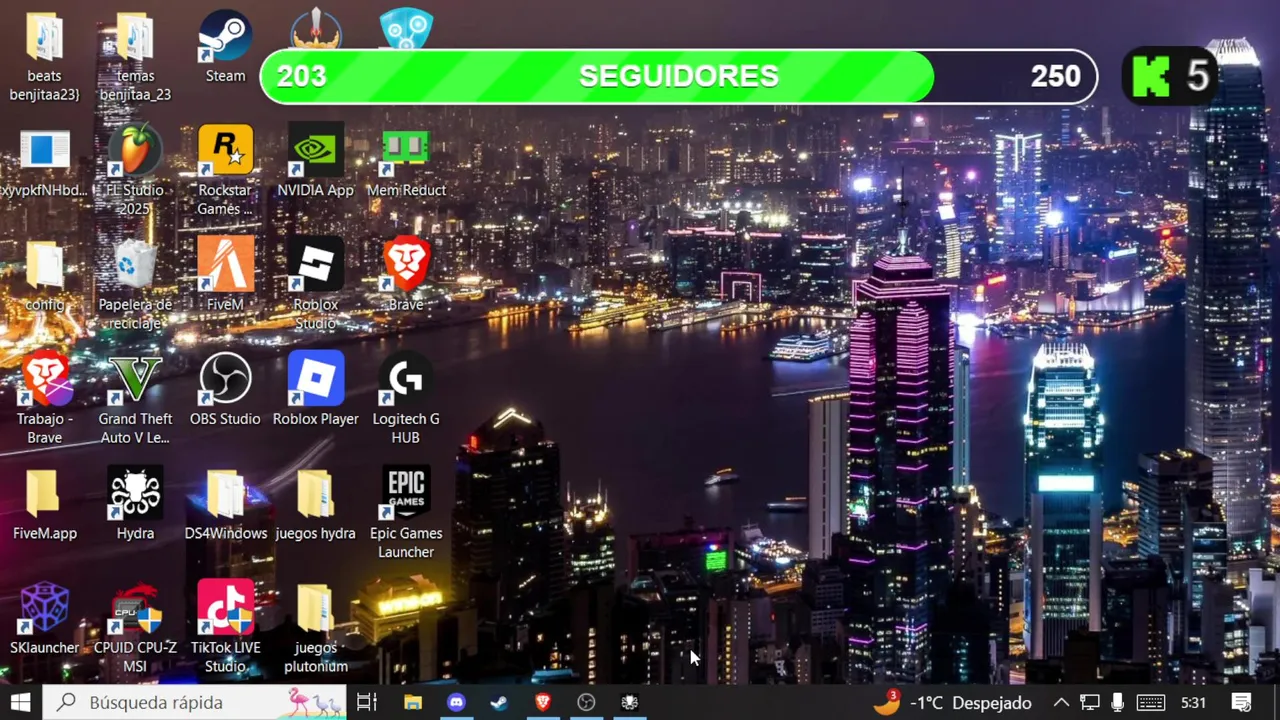Select the xyvpkfNHbd file icon
This screenshot has height=720, width=1280.
45,162
